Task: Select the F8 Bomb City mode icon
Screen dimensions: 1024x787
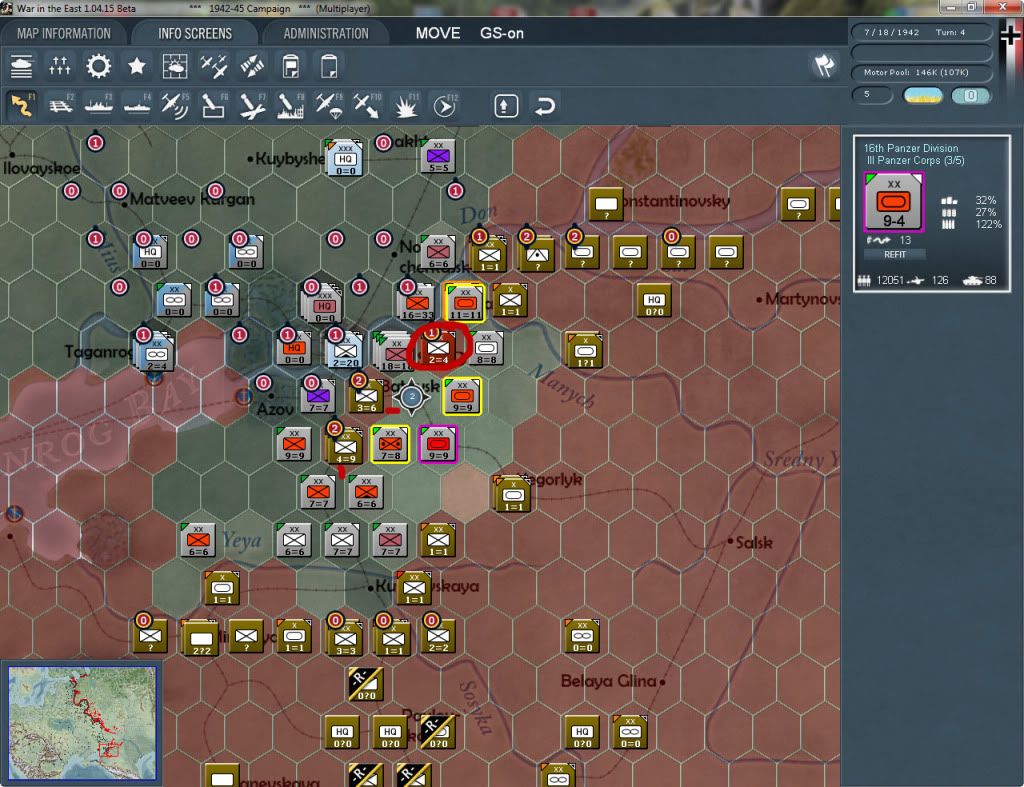Action: (x=291, y=105)
